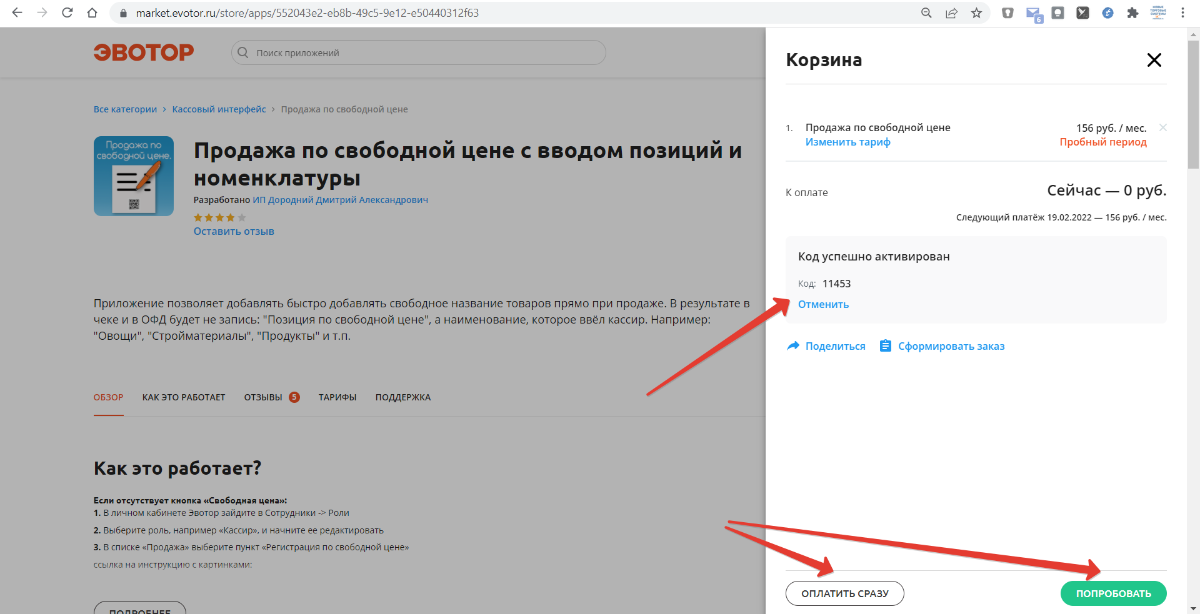Bookmark this page with the star icon

(x=976, y=14)
